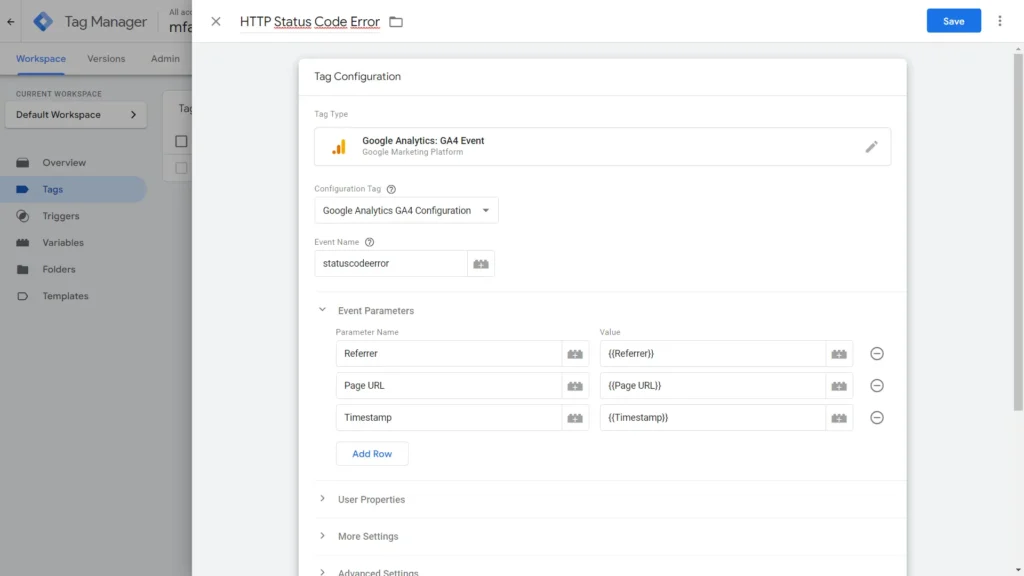
Task: Collapse the Event Parameters section
Action: (322, 309)
